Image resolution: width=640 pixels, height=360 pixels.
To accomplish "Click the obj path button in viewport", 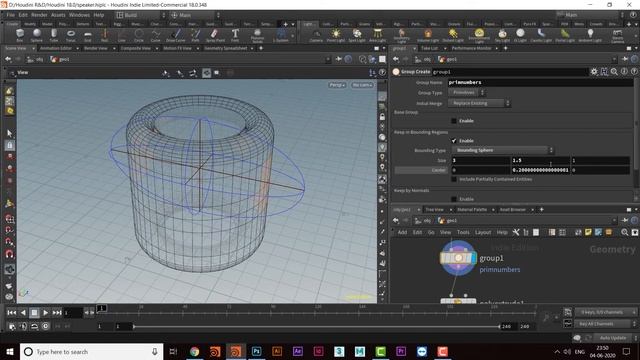I will pos(35,60).
